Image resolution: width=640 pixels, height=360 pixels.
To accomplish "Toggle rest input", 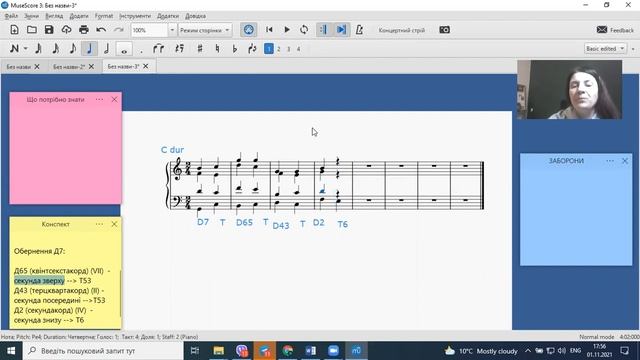I will click(179, 49).
